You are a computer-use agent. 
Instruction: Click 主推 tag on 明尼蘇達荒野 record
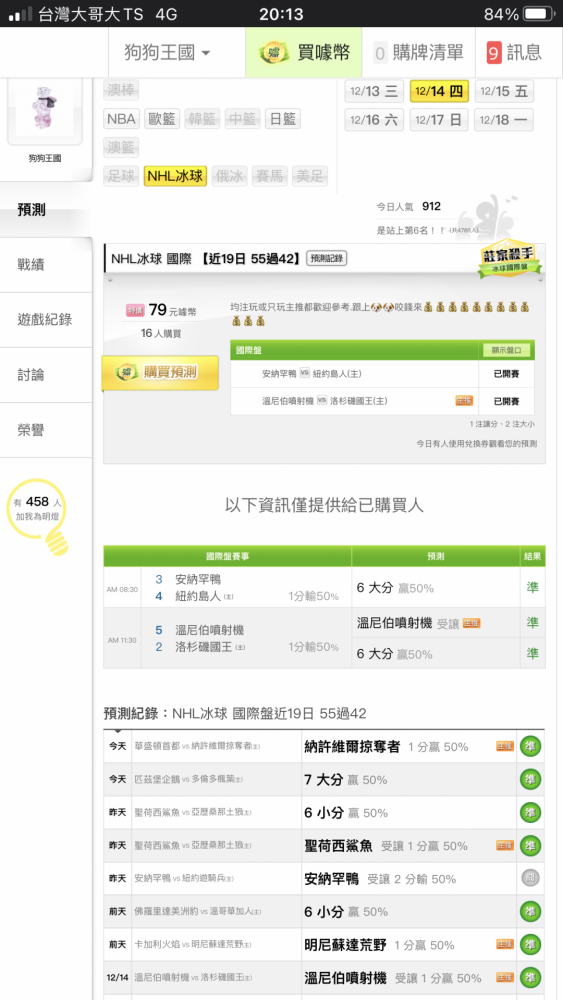pos(505,945)
